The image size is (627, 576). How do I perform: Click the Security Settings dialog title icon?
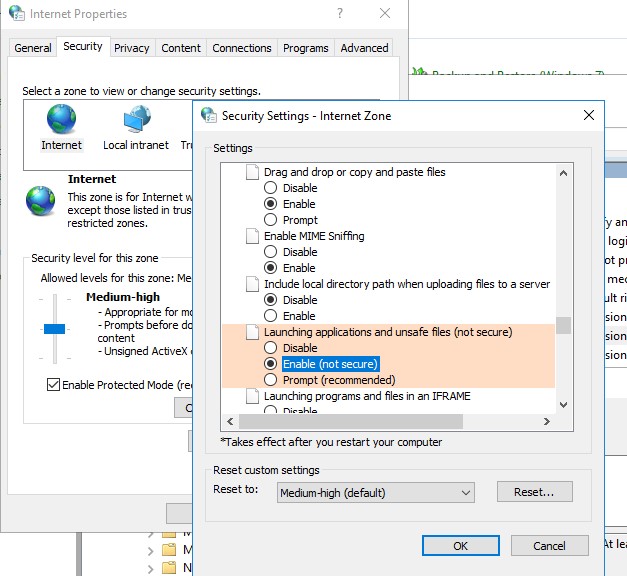pyautogui.click(x=209, y=115)
